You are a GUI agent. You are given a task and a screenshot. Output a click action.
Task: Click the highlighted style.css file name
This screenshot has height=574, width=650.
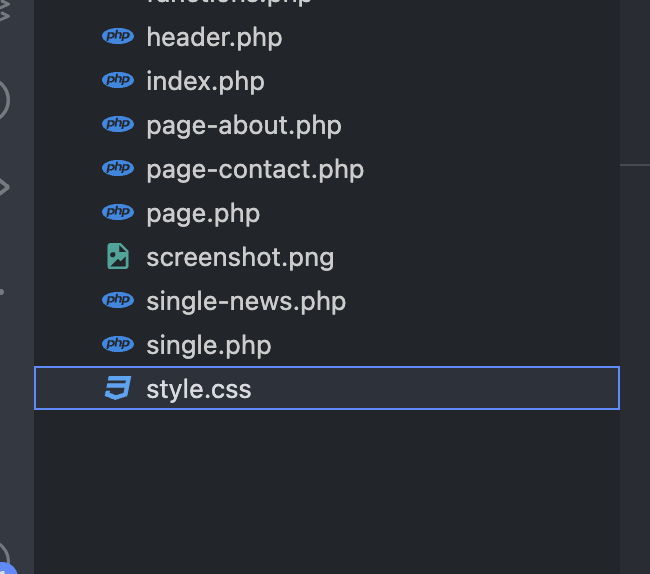199,388
